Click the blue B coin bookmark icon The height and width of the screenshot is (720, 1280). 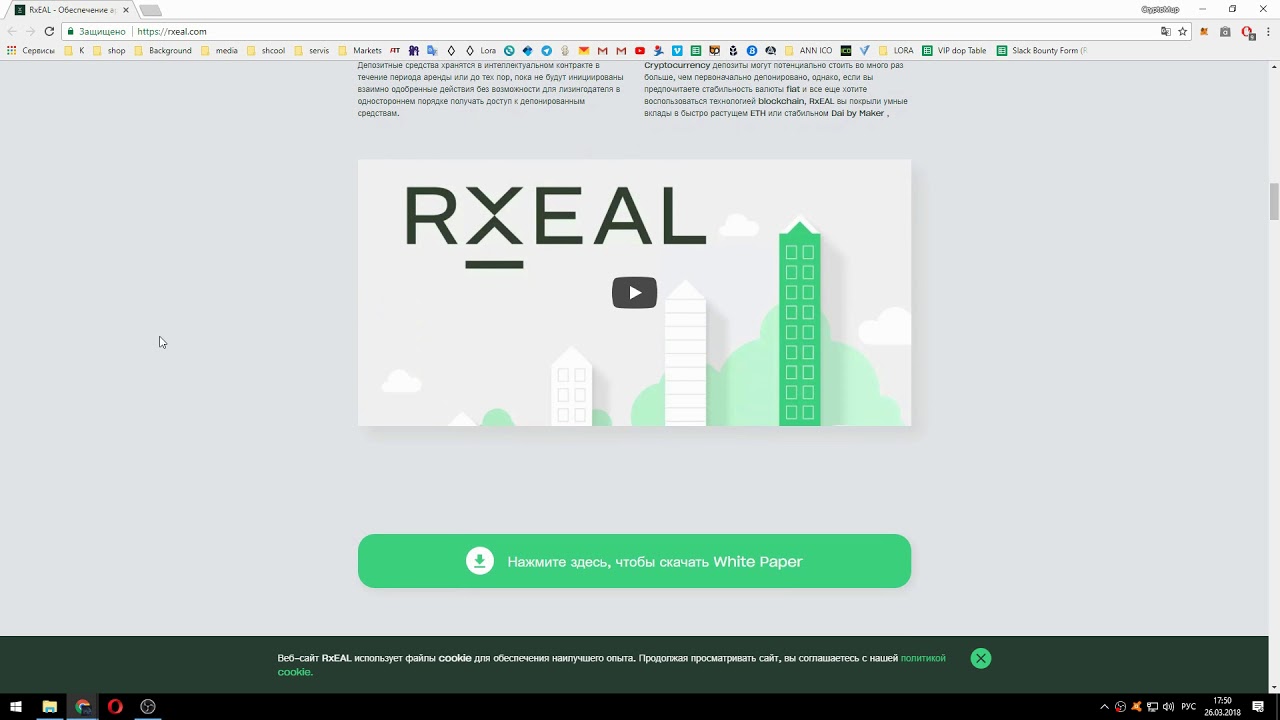coord(751,50)
